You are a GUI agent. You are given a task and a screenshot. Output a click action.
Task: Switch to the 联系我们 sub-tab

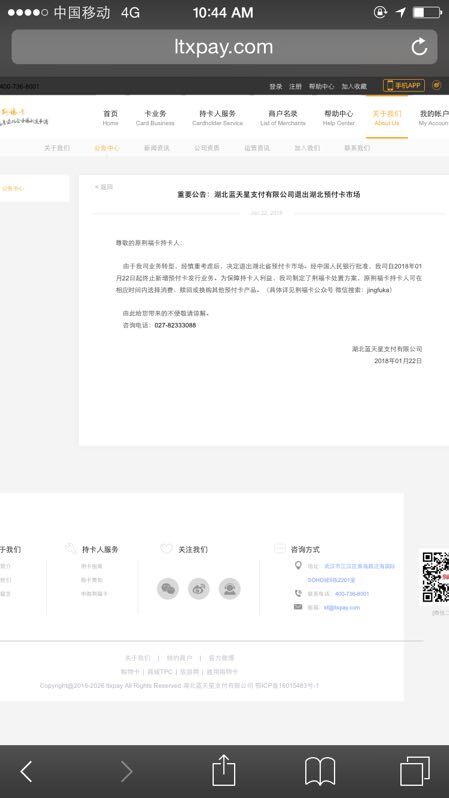pyautogui.click(x=357, y=148)
